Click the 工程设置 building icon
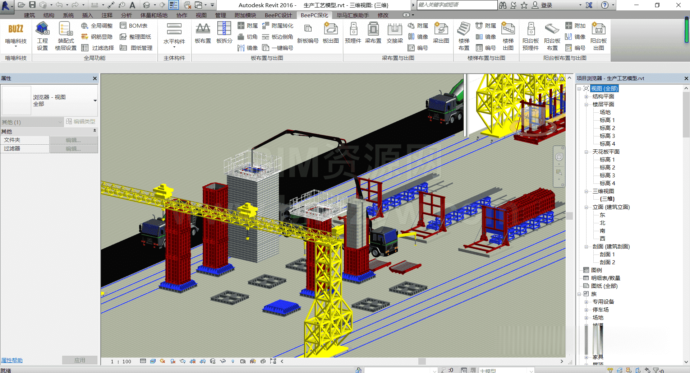The width and height of the screenshot is (690, 373). [42, 29]
